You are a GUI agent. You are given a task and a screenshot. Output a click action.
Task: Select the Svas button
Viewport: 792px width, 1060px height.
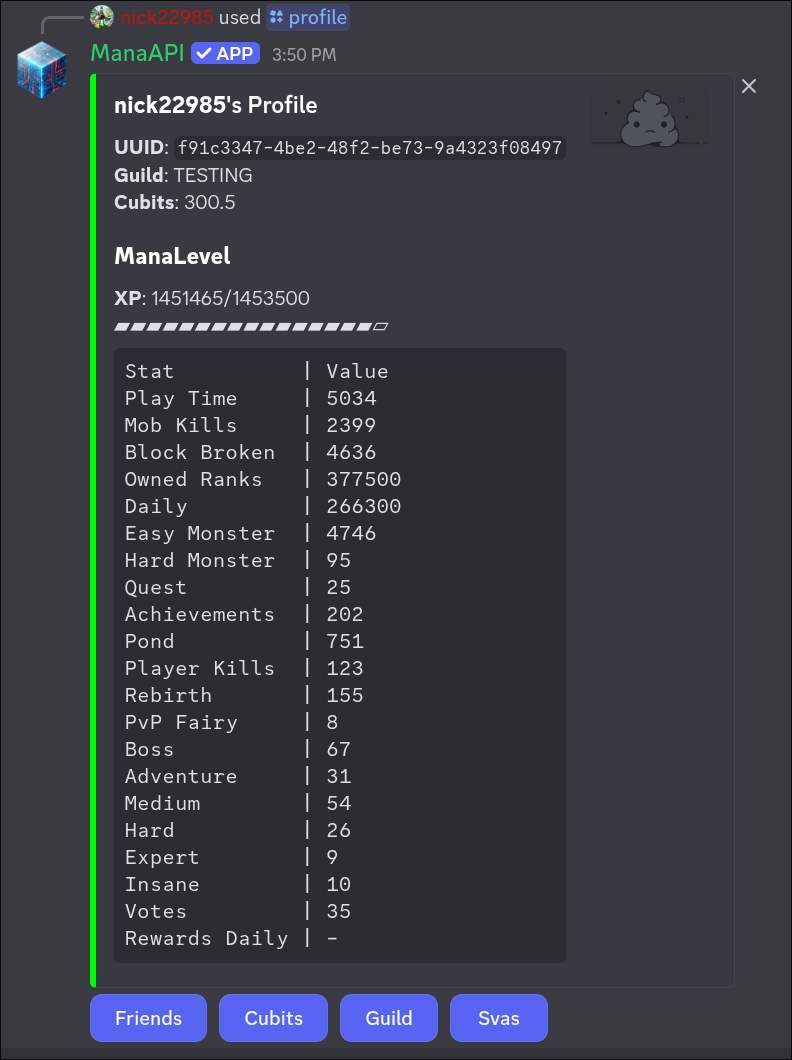click(x=498, y=1018)
